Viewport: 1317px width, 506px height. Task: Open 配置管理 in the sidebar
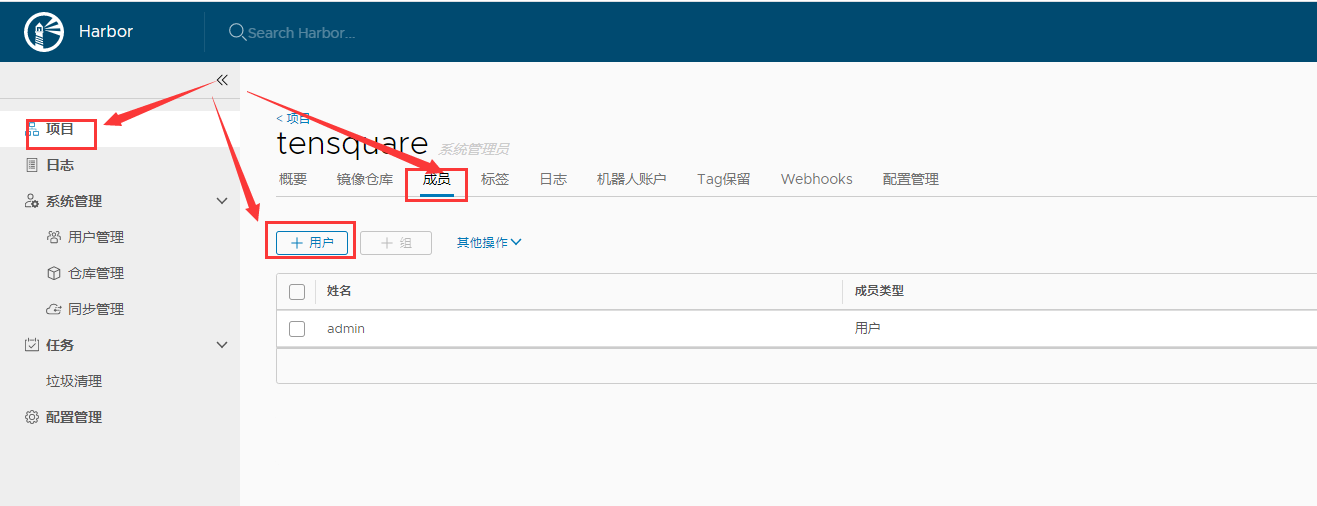74,417
